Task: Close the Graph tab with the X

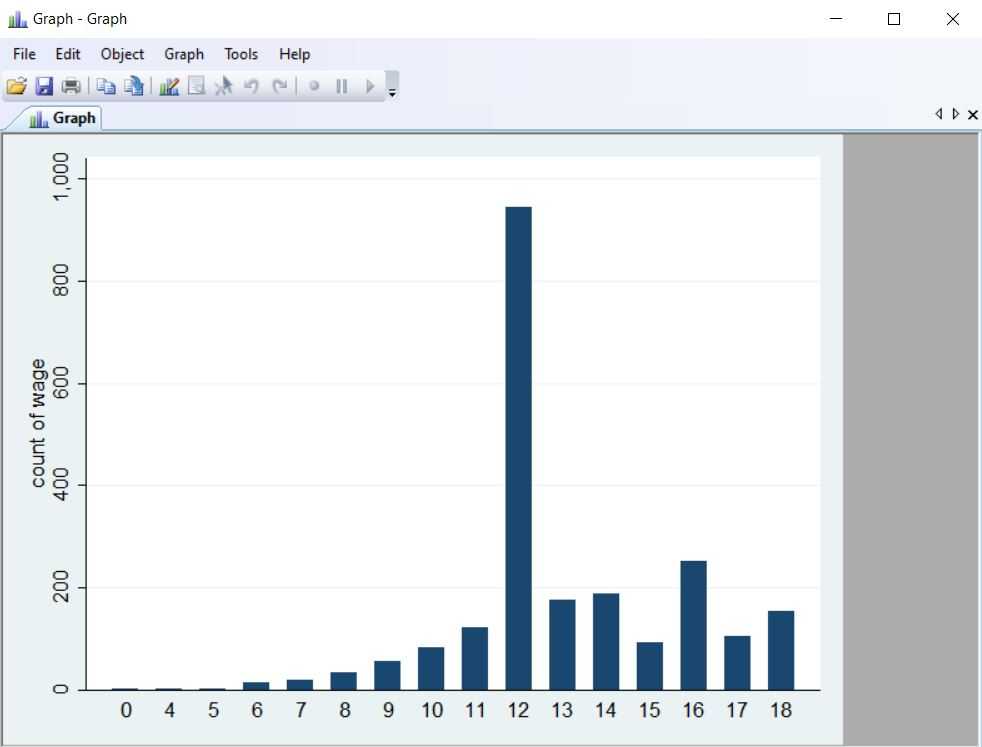Action: point(973,115)
